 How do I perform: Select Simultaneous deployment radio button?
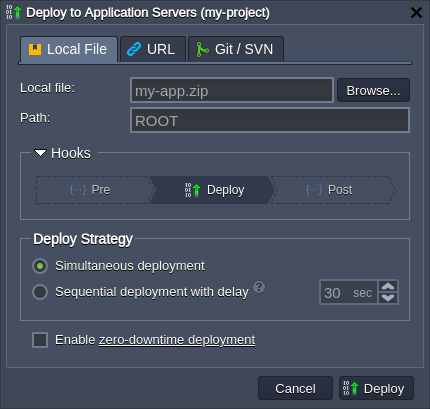pos(40,266)
